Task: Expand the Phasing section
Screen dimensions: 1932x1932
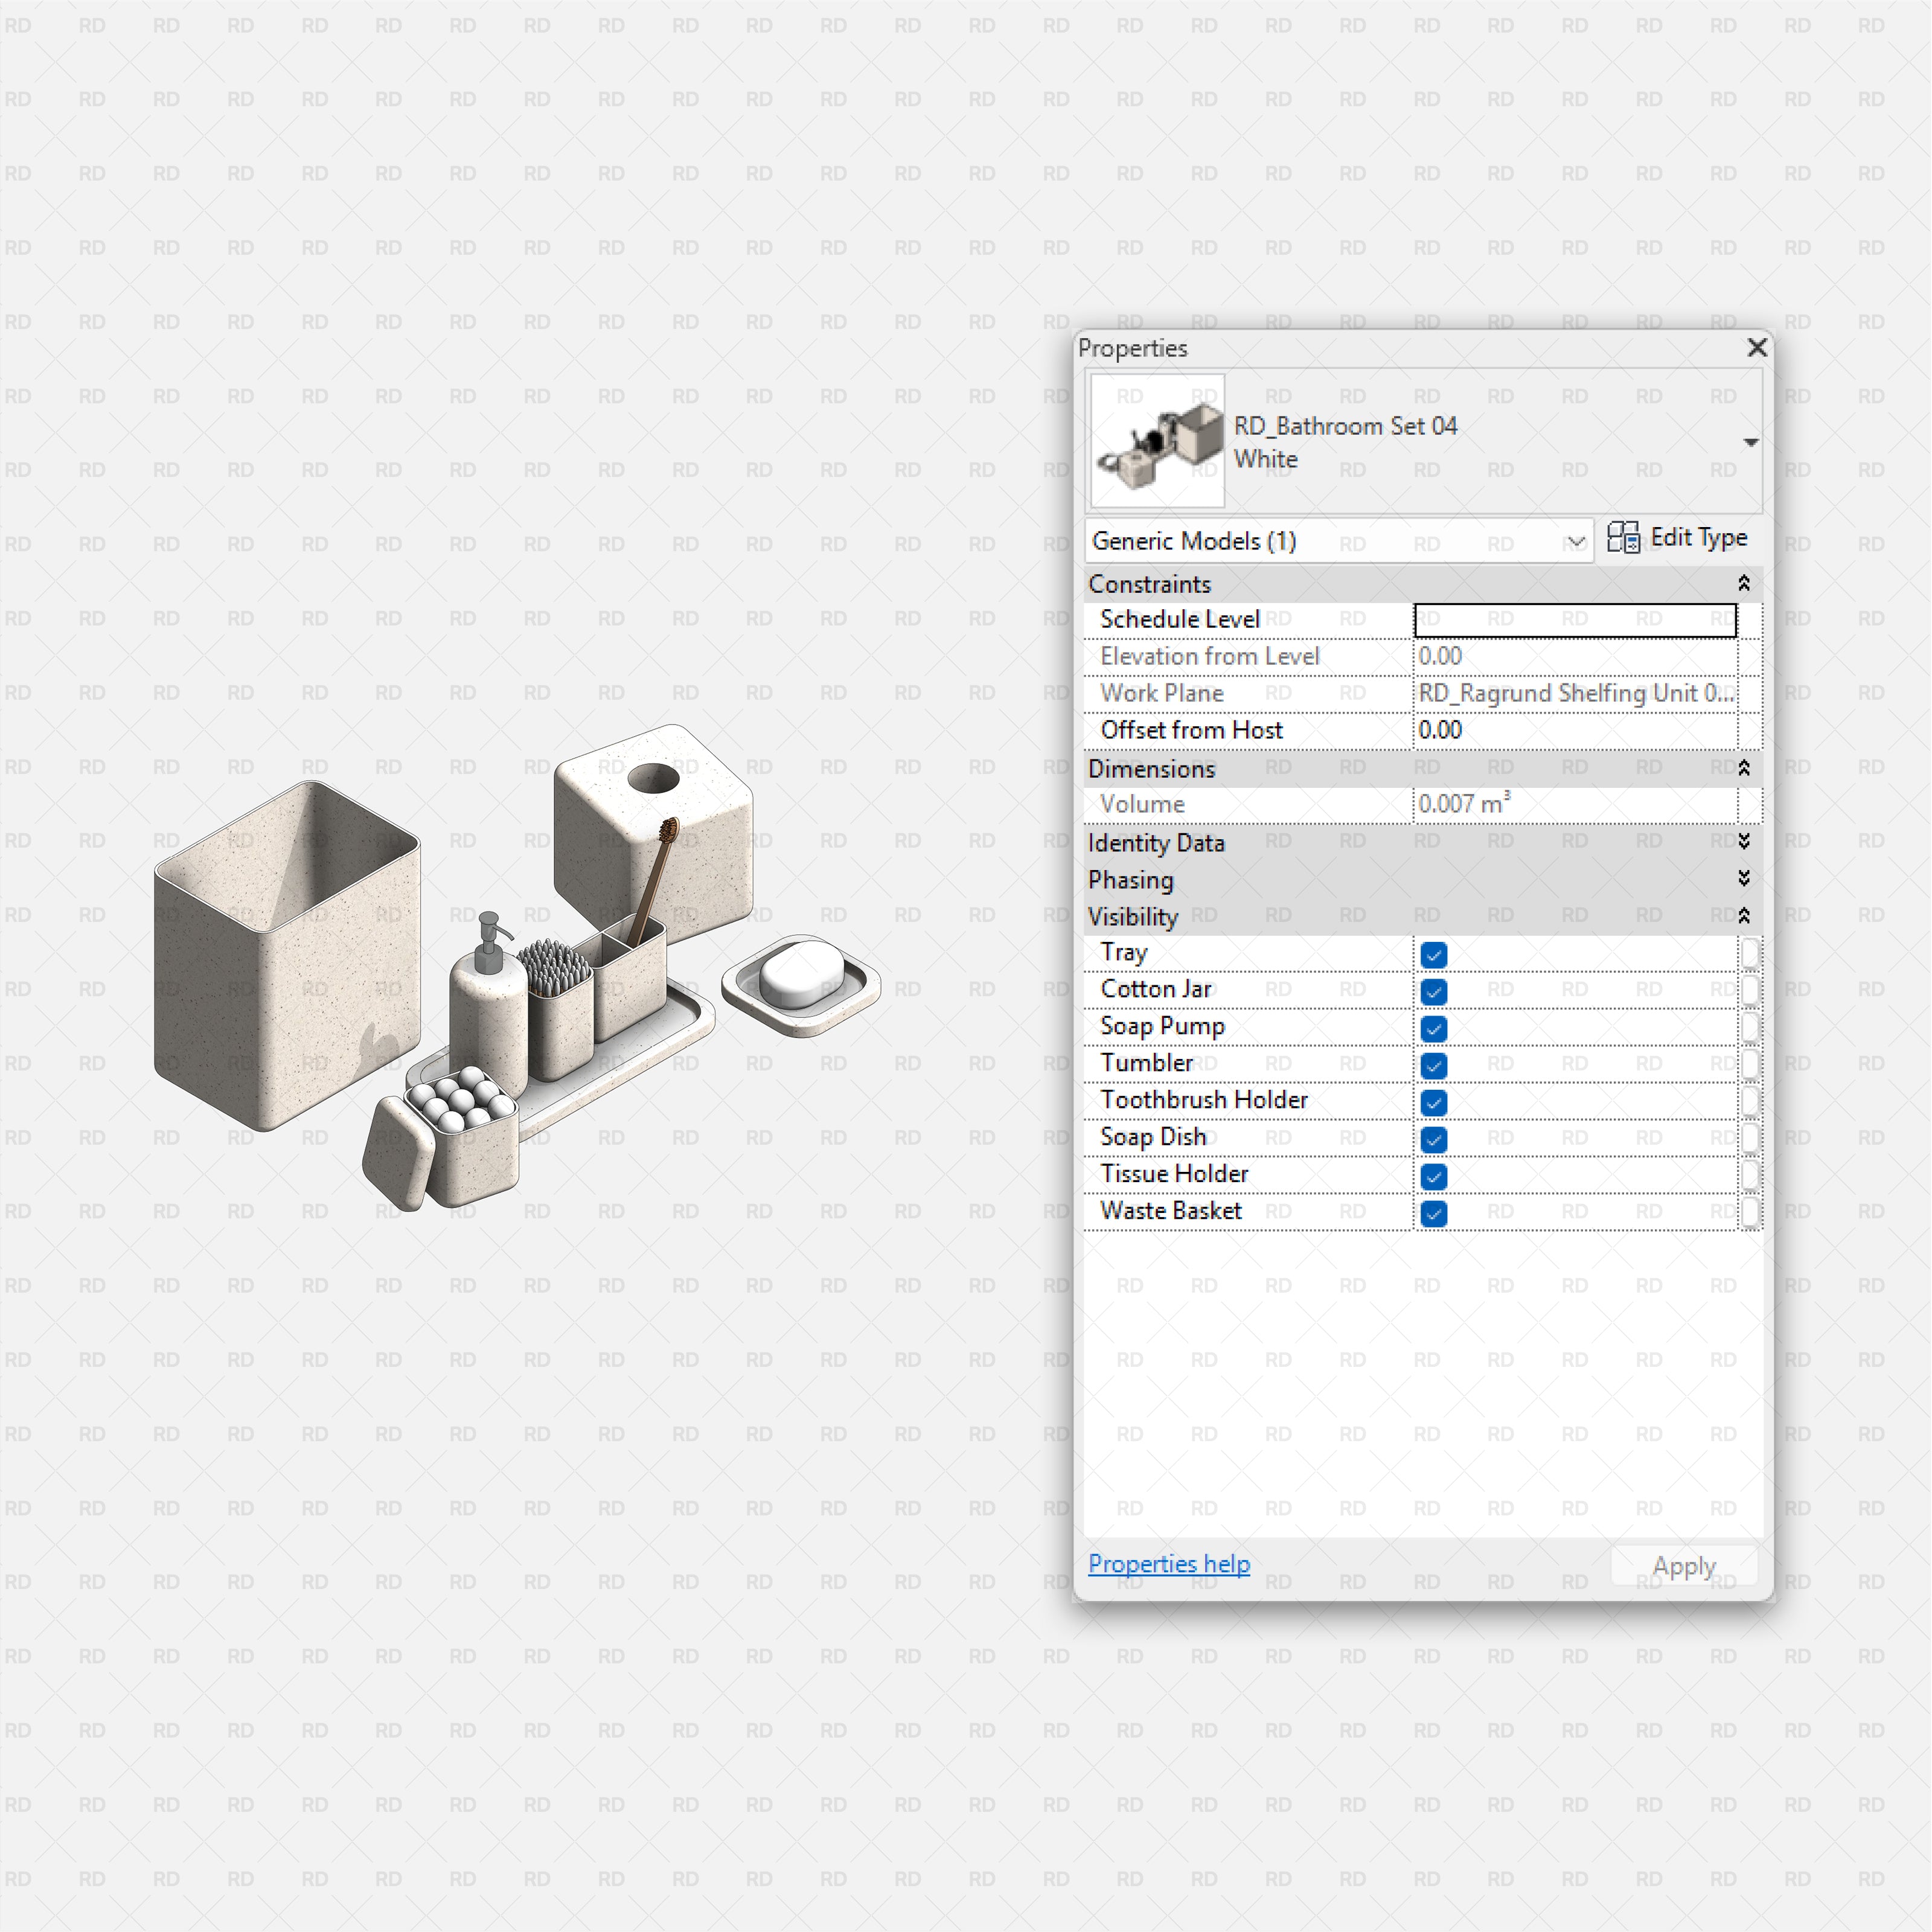Action: coord(1743,879)
